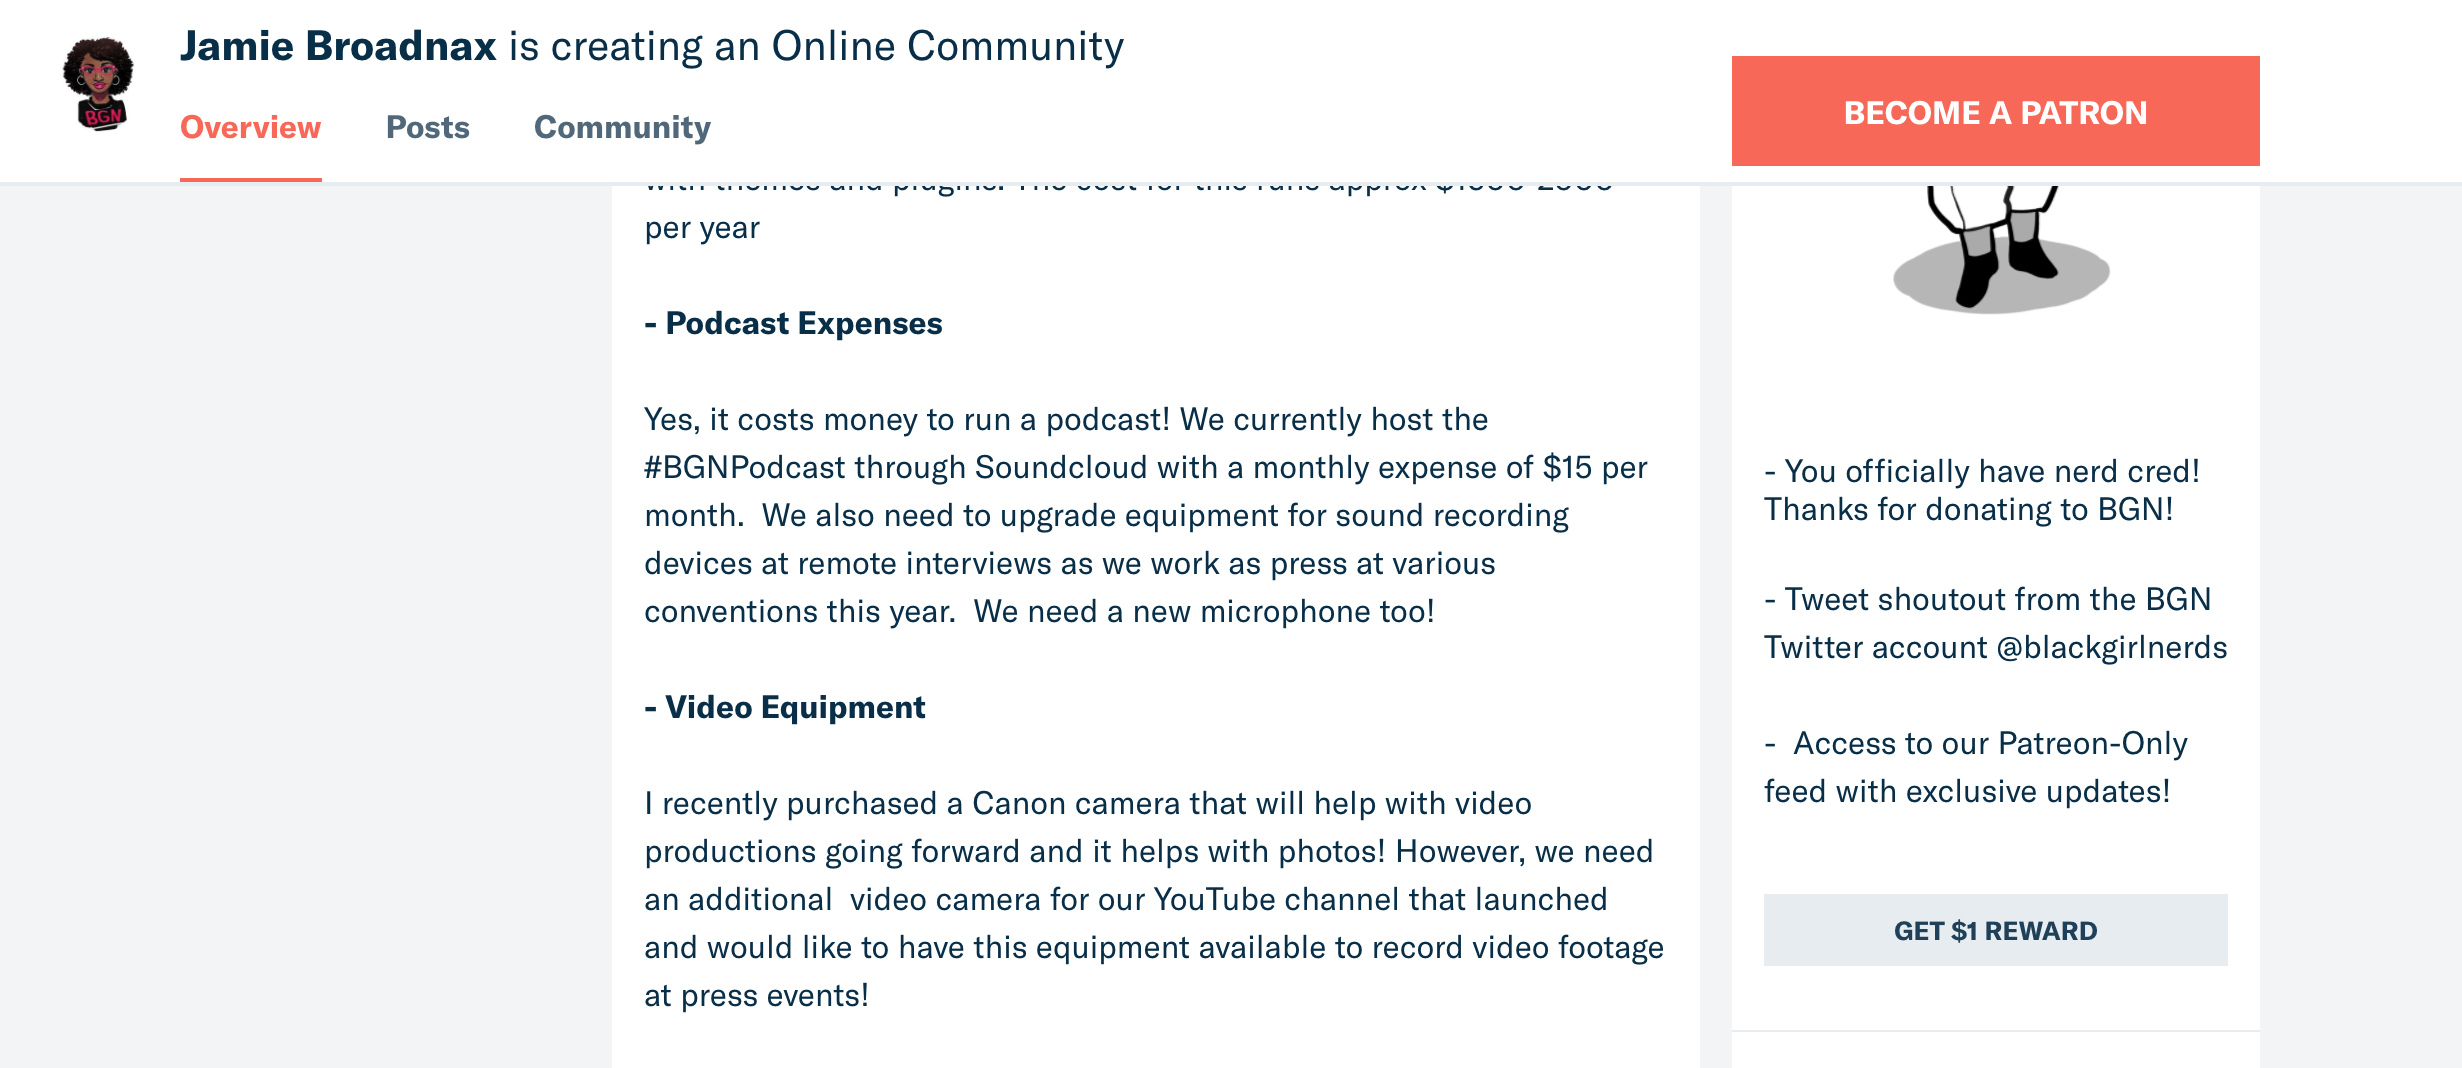Click "devices at remote interviews" text line
The image size is (2462, 1068).
(x=1070, y=563)
